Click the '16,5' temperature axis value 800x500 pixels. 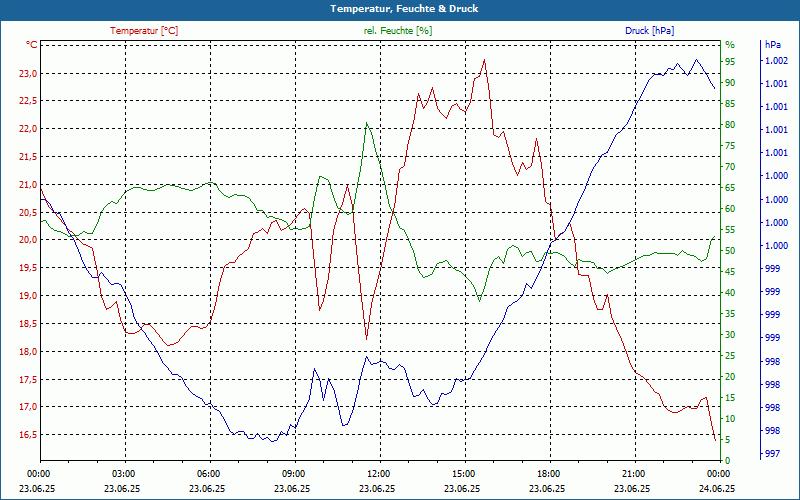(x=28, y=435)
